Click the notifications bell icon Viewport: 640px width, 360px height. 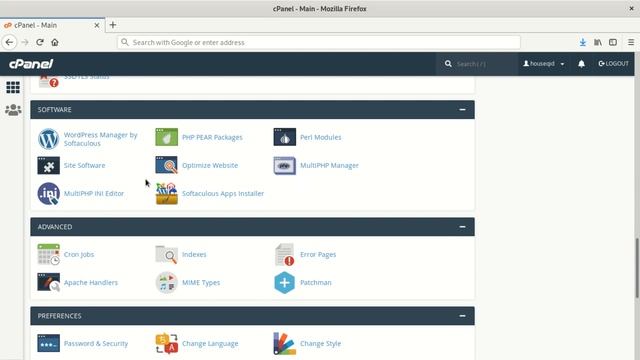tap(581, 64)
